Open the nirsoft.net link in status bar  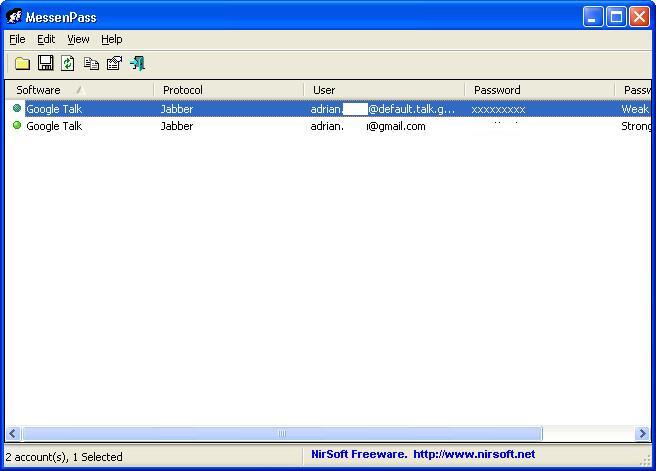point(474,454)
